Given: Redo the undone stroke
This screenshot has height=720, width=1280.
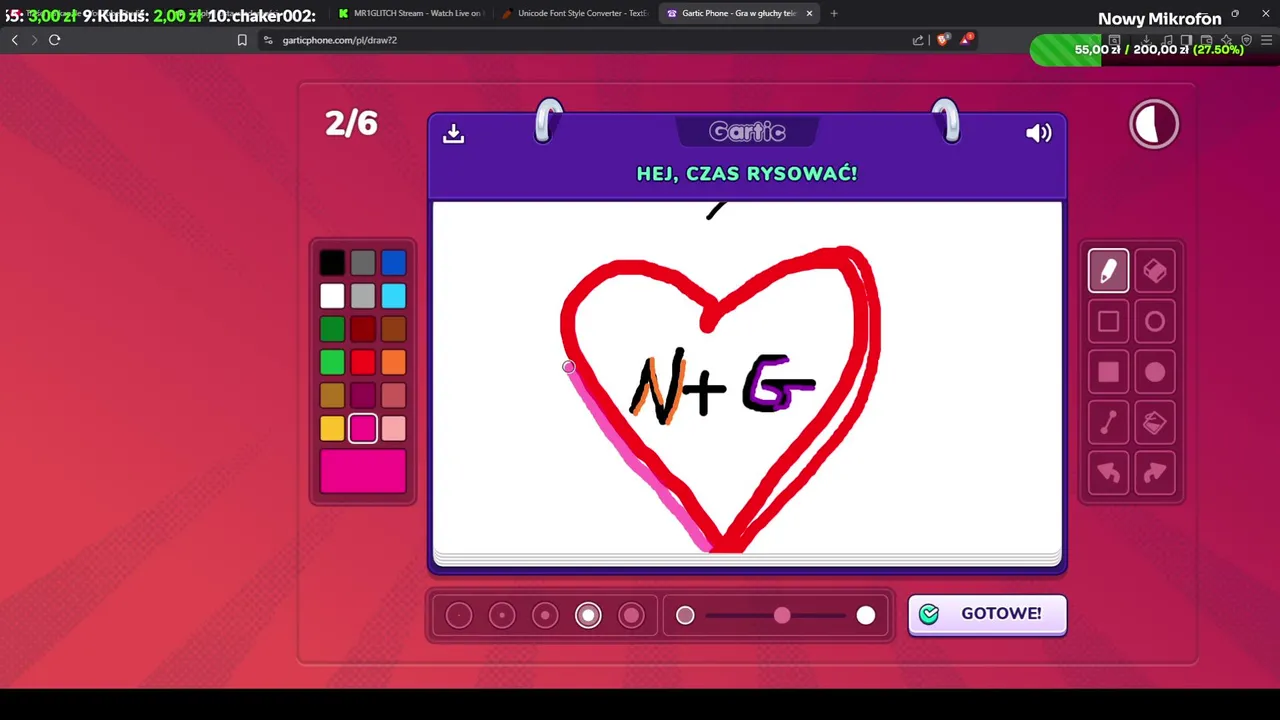Looking at the screenshot, I should click(1155, 473).
